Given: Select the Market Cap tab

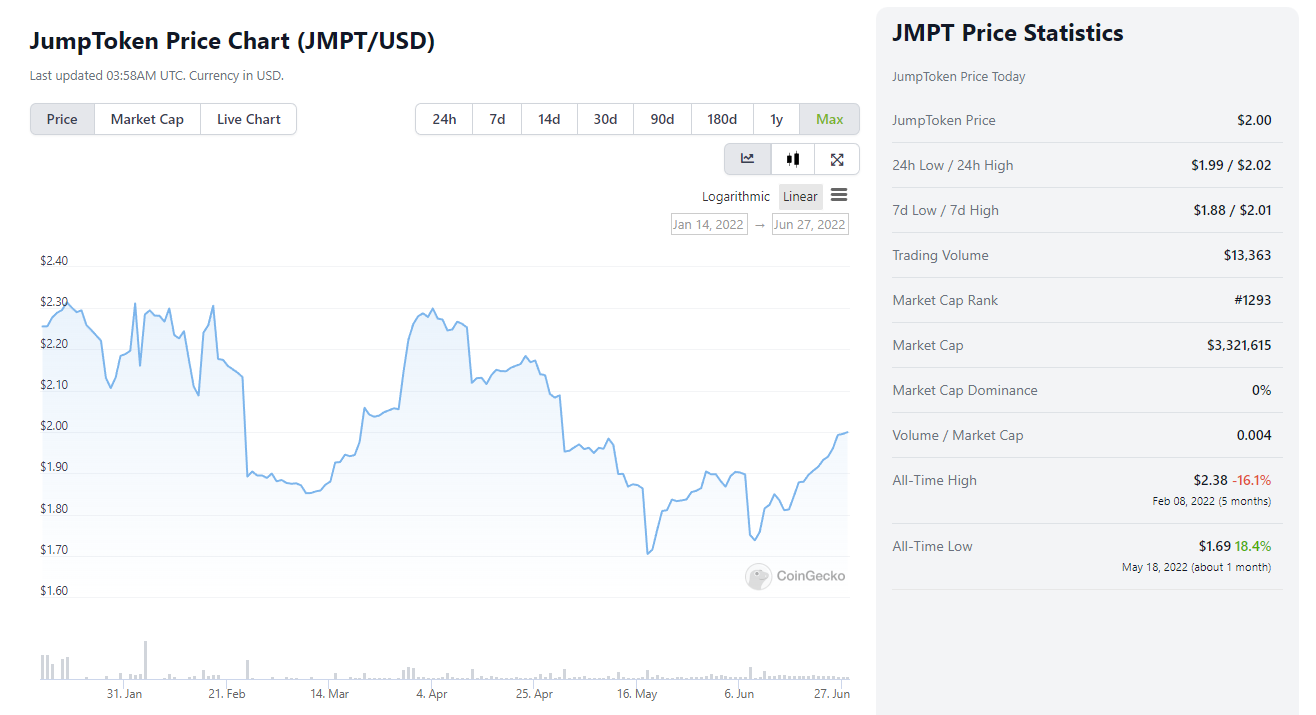Looking at the screenshot, I should (x=147, y=119).
